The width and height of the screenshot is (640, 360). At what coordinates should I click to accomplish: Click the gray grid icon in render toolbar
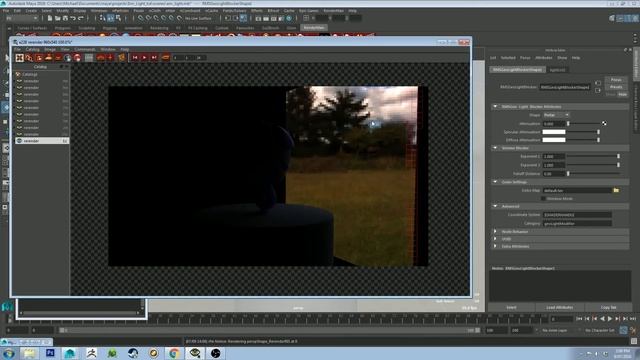coord(89,58)
